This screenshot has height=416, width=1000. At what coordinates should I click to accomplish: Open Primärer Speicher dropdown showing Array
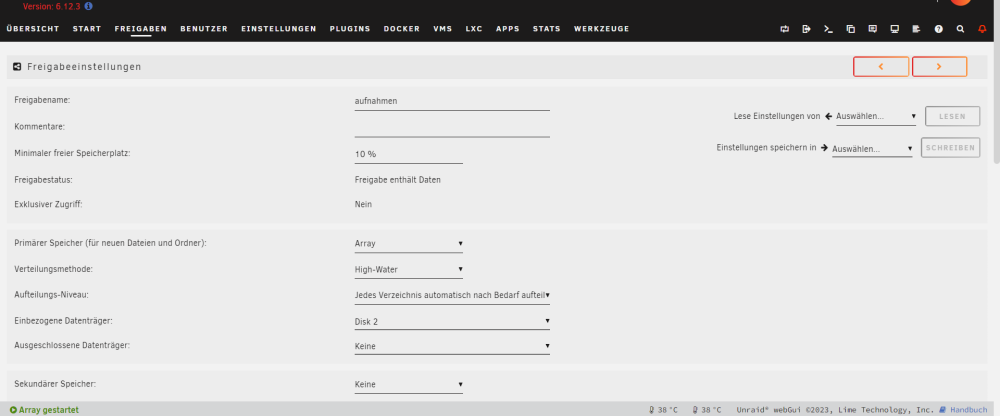(409, 243)
